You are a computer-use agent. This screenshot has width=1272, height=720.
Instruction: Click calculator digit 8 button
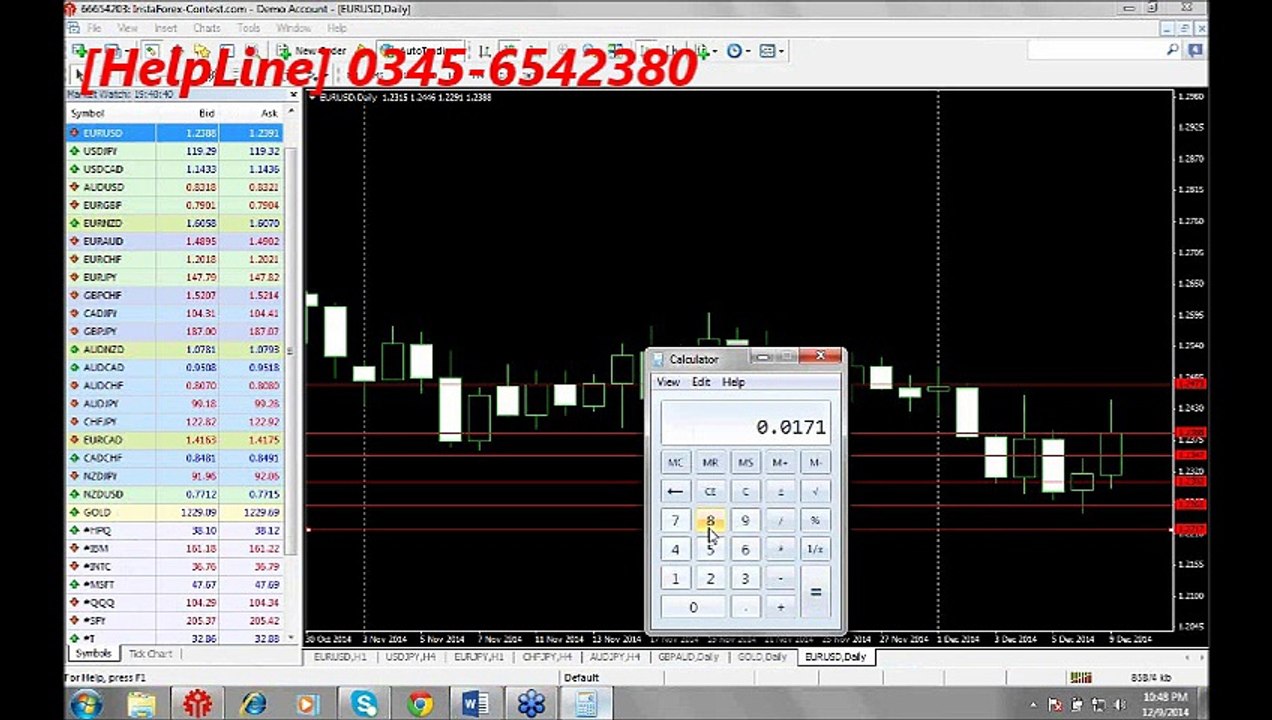click(710, 521)
